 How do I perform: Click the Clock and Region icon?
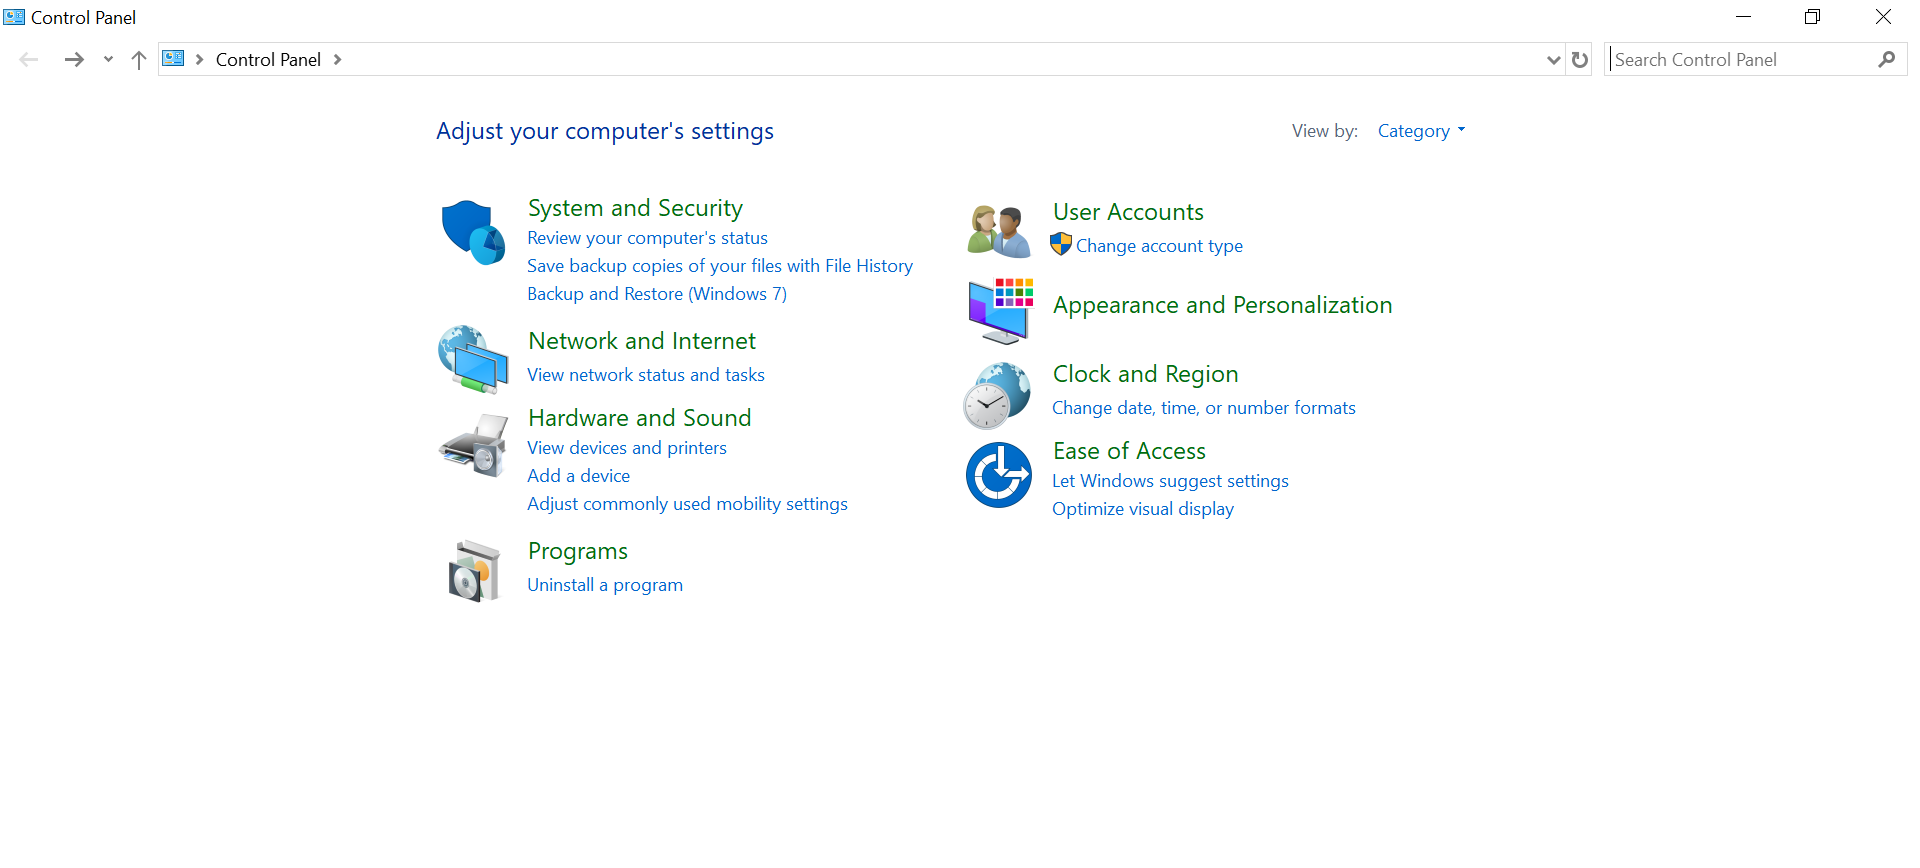[x=997, y=396]
